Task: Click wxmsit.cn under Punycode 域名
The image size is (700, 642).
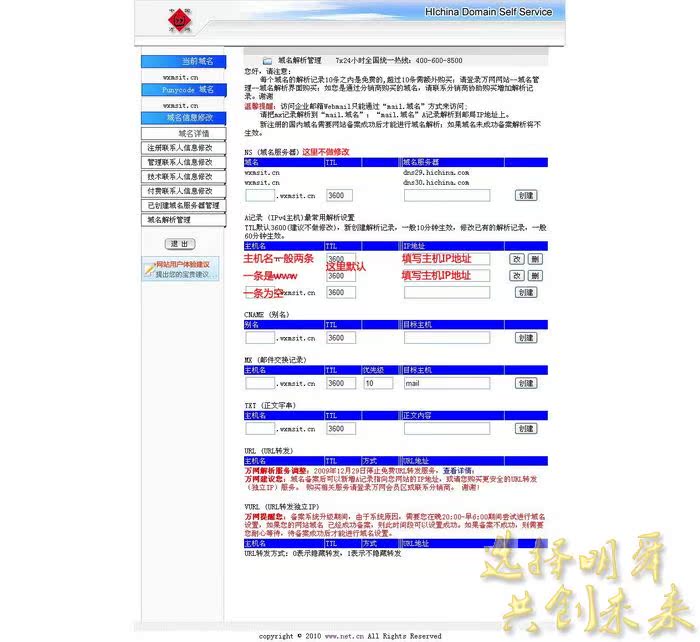Action: 180,106
